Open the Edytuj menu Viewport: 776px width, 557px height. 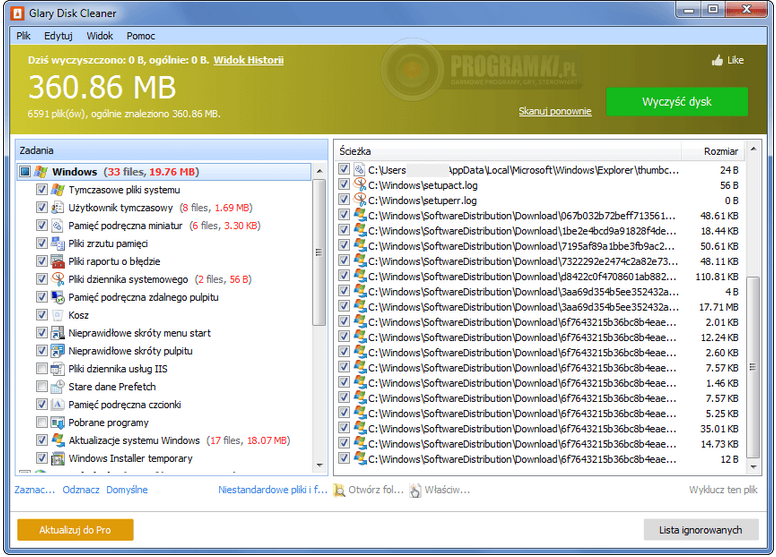click(58, 36)
